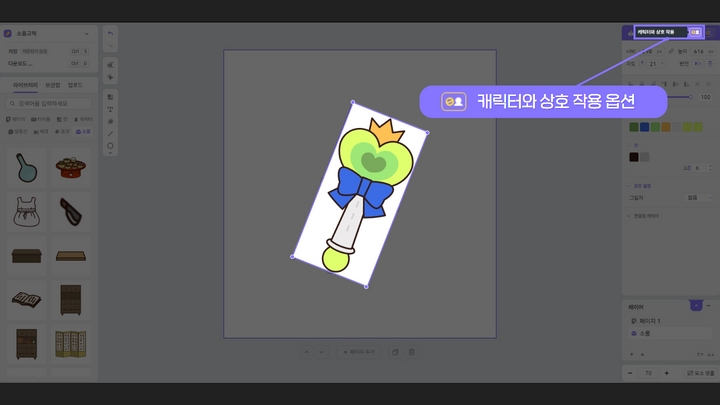Select the line drawing tool
Image resolution: width=720 pixels, height=405 pixels.
tap(110, 133)
